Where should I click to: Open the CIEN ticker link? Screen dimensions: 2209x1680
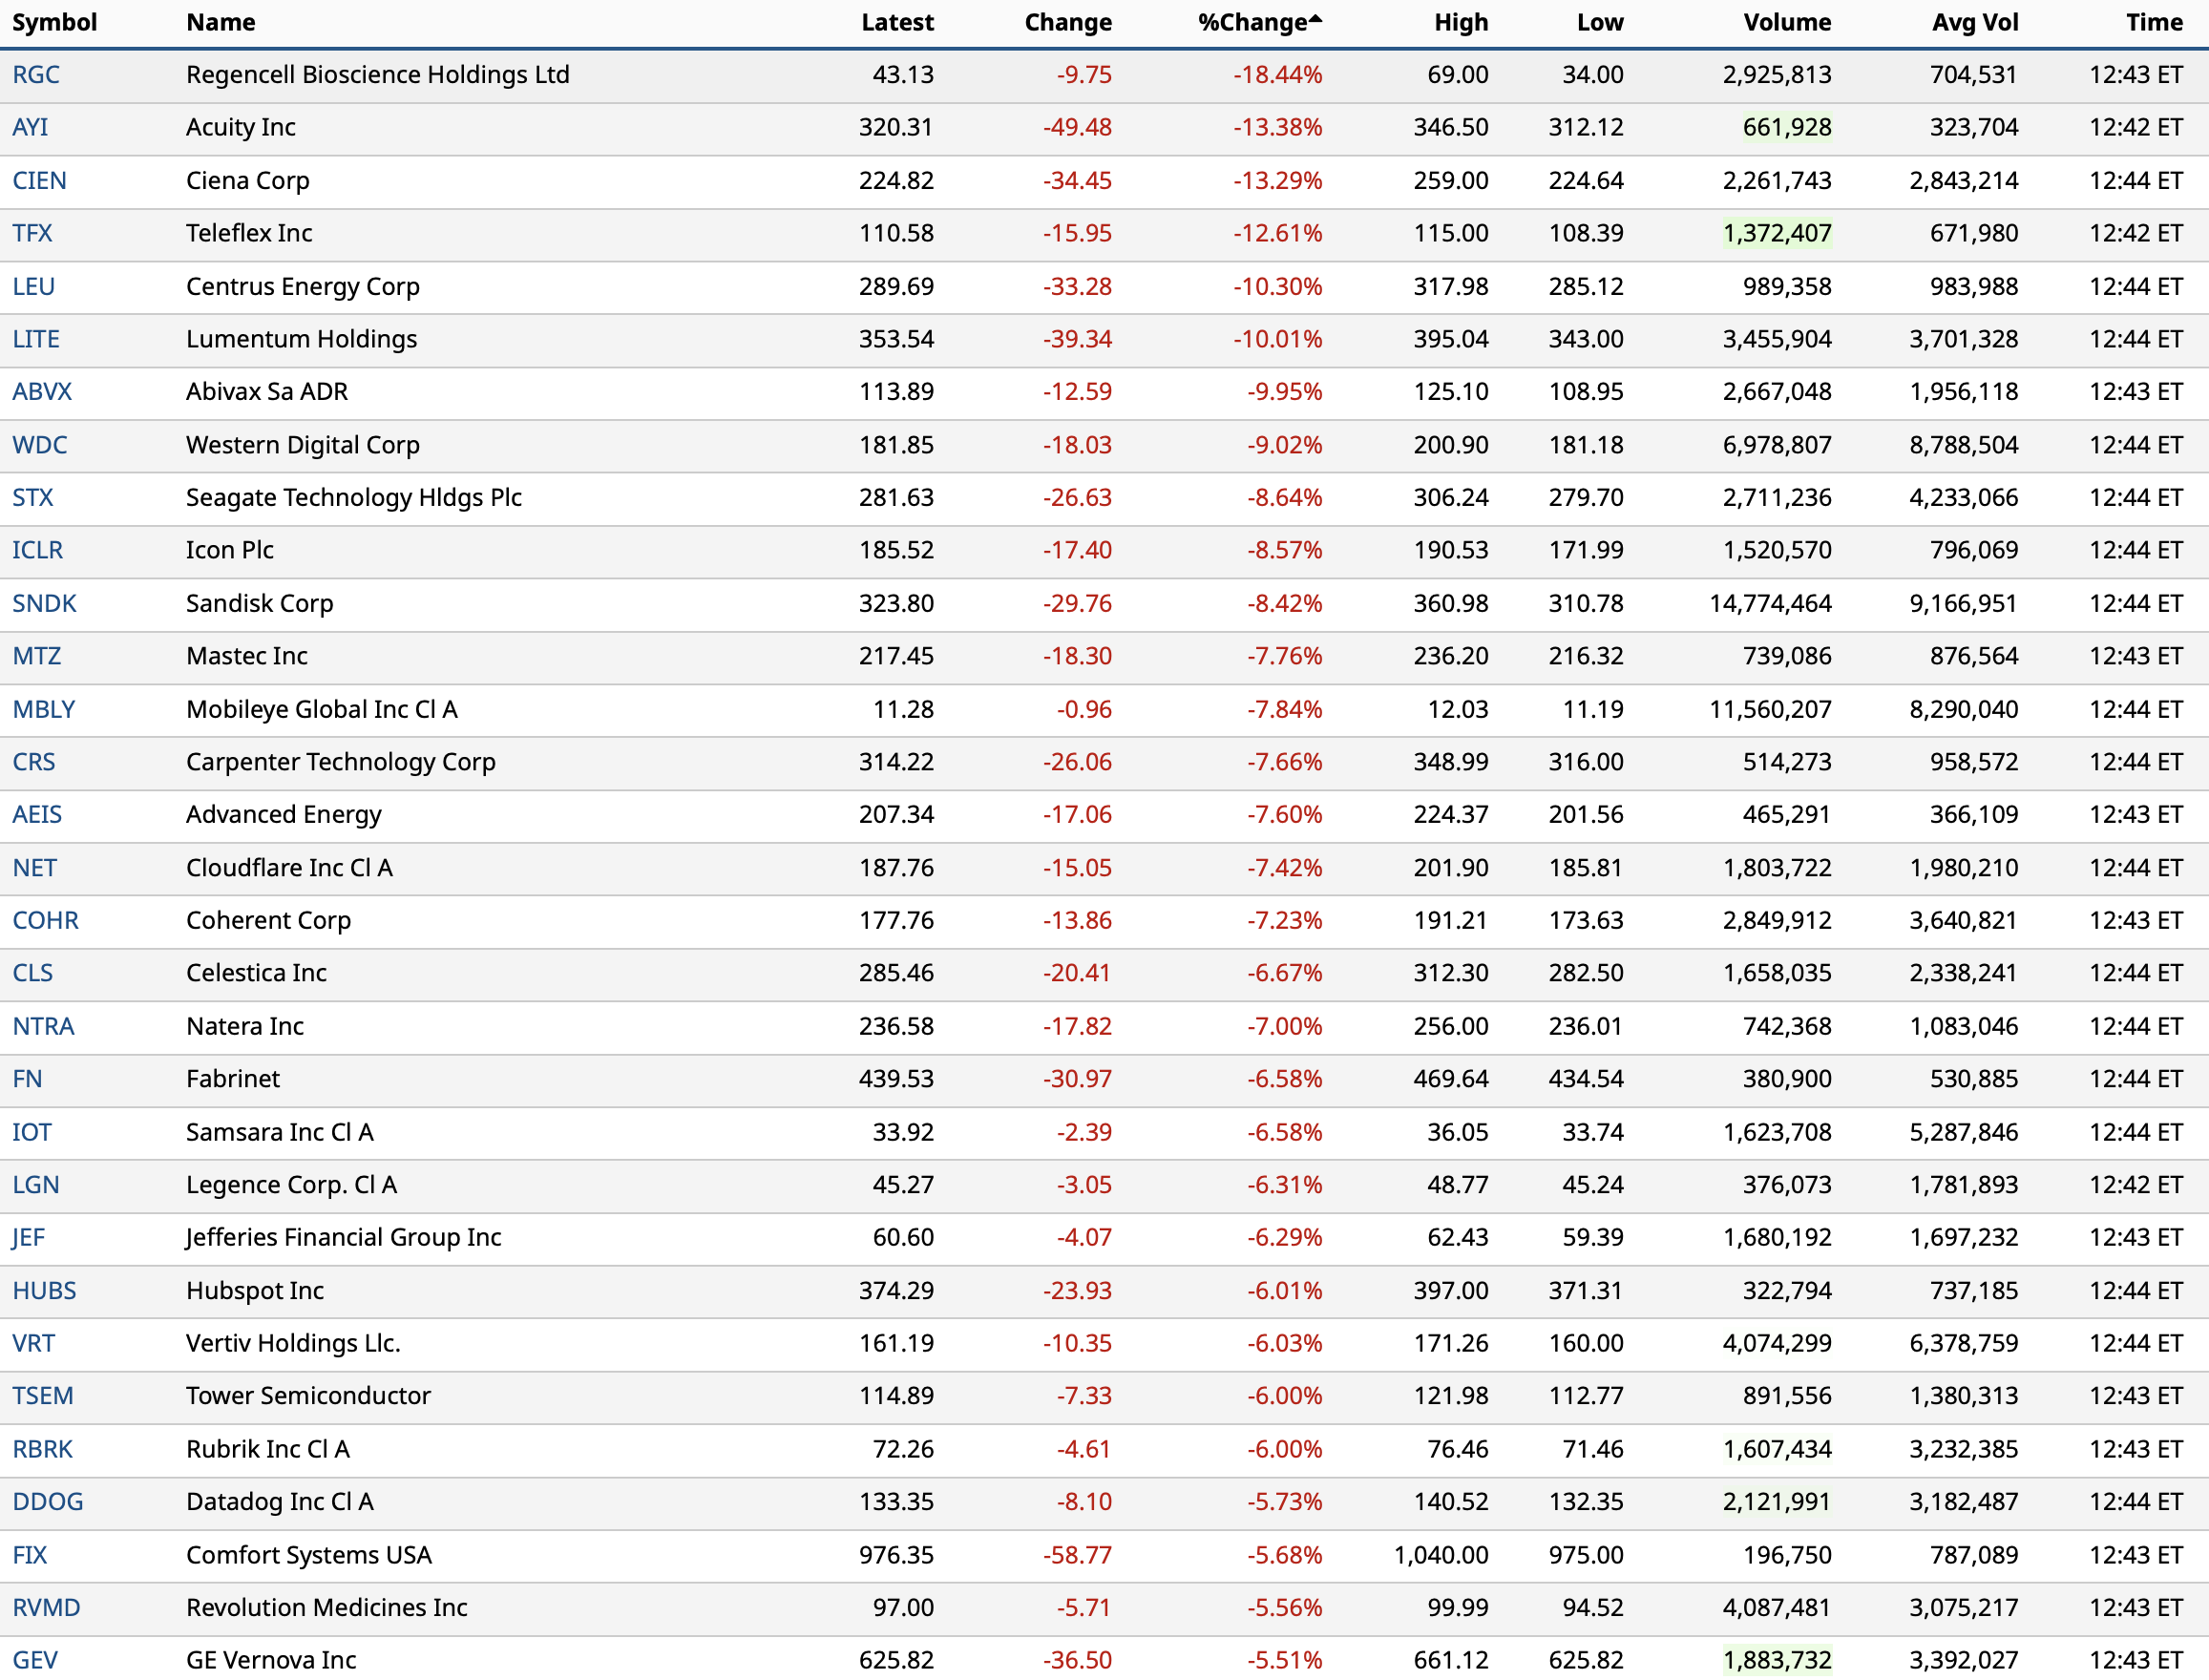[x=40, y=181]
